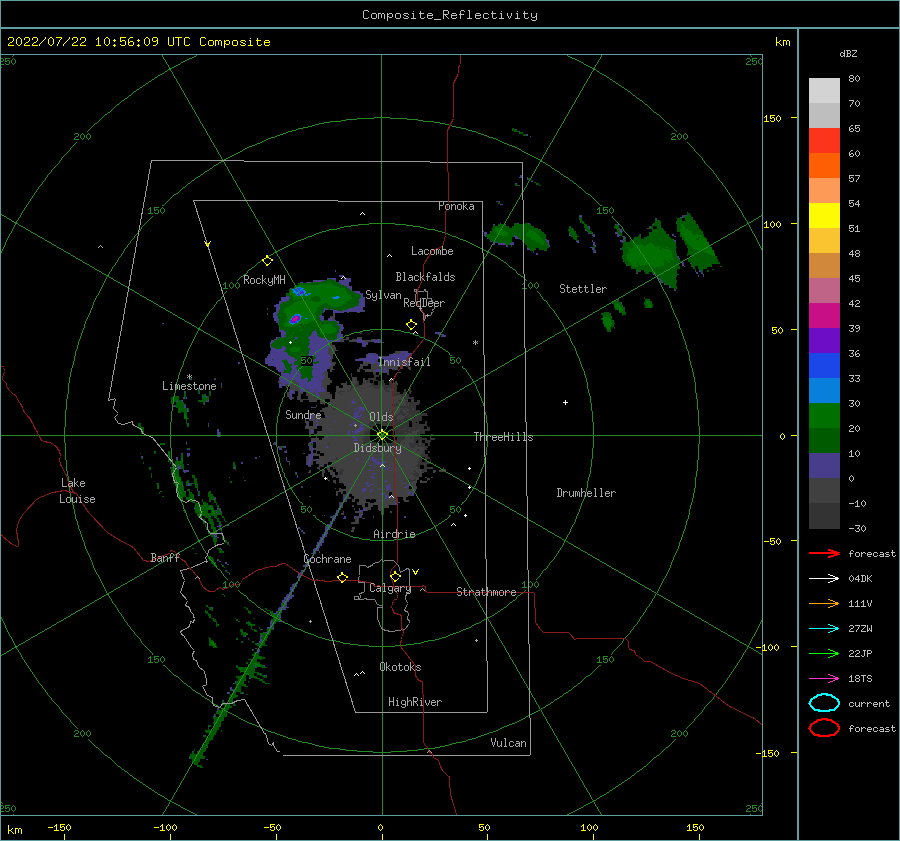Click the cyan current ellipse icon
This screenshot has width=900, height=841.
[824, 703]
